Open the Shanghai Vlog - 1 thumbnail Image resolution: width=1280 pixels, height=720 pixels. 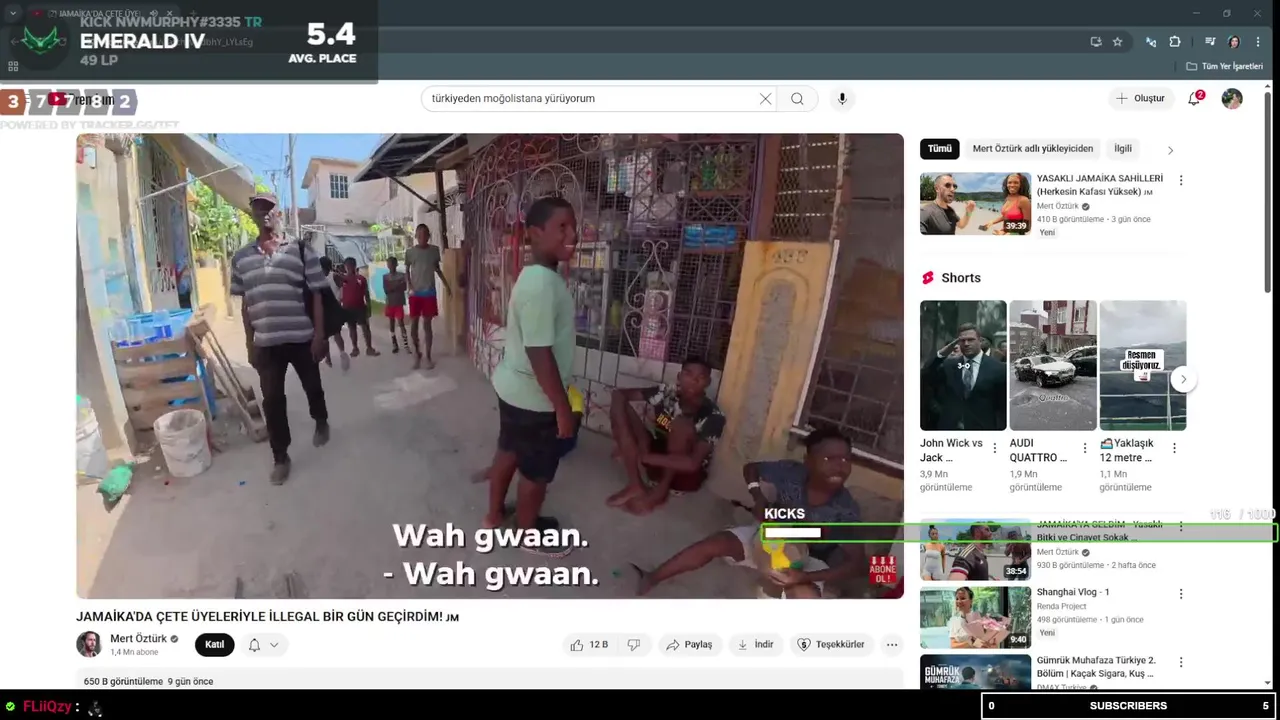coord(975,617)
